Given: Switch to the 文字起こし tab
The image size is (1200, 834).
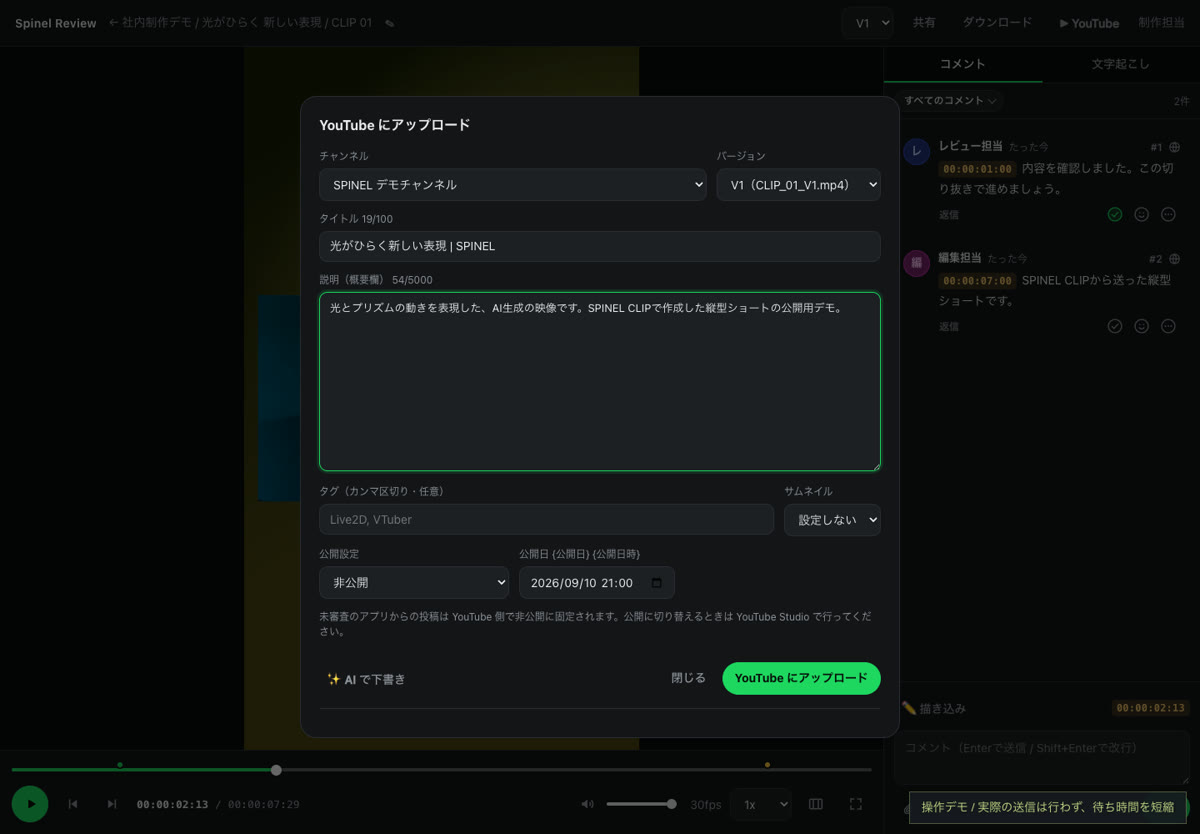Looking at the screenshot, I should click(x=1121, y=64).
